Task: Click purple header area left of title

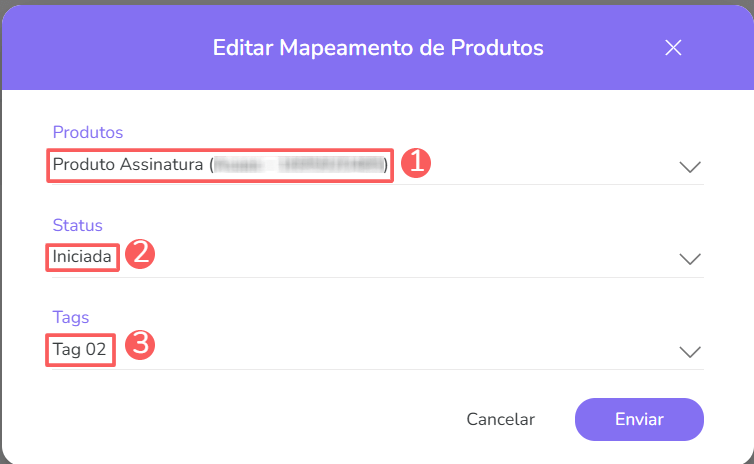Action: [100, 48]
